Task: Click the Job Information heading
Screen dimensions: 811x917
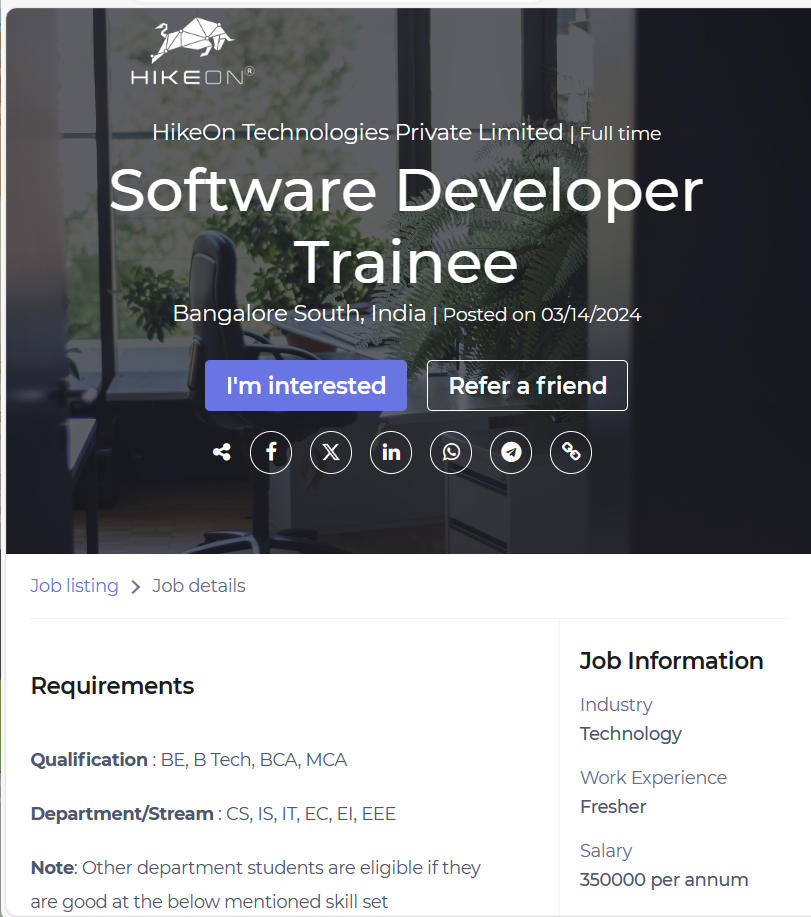Action: (x=671, y=661)
